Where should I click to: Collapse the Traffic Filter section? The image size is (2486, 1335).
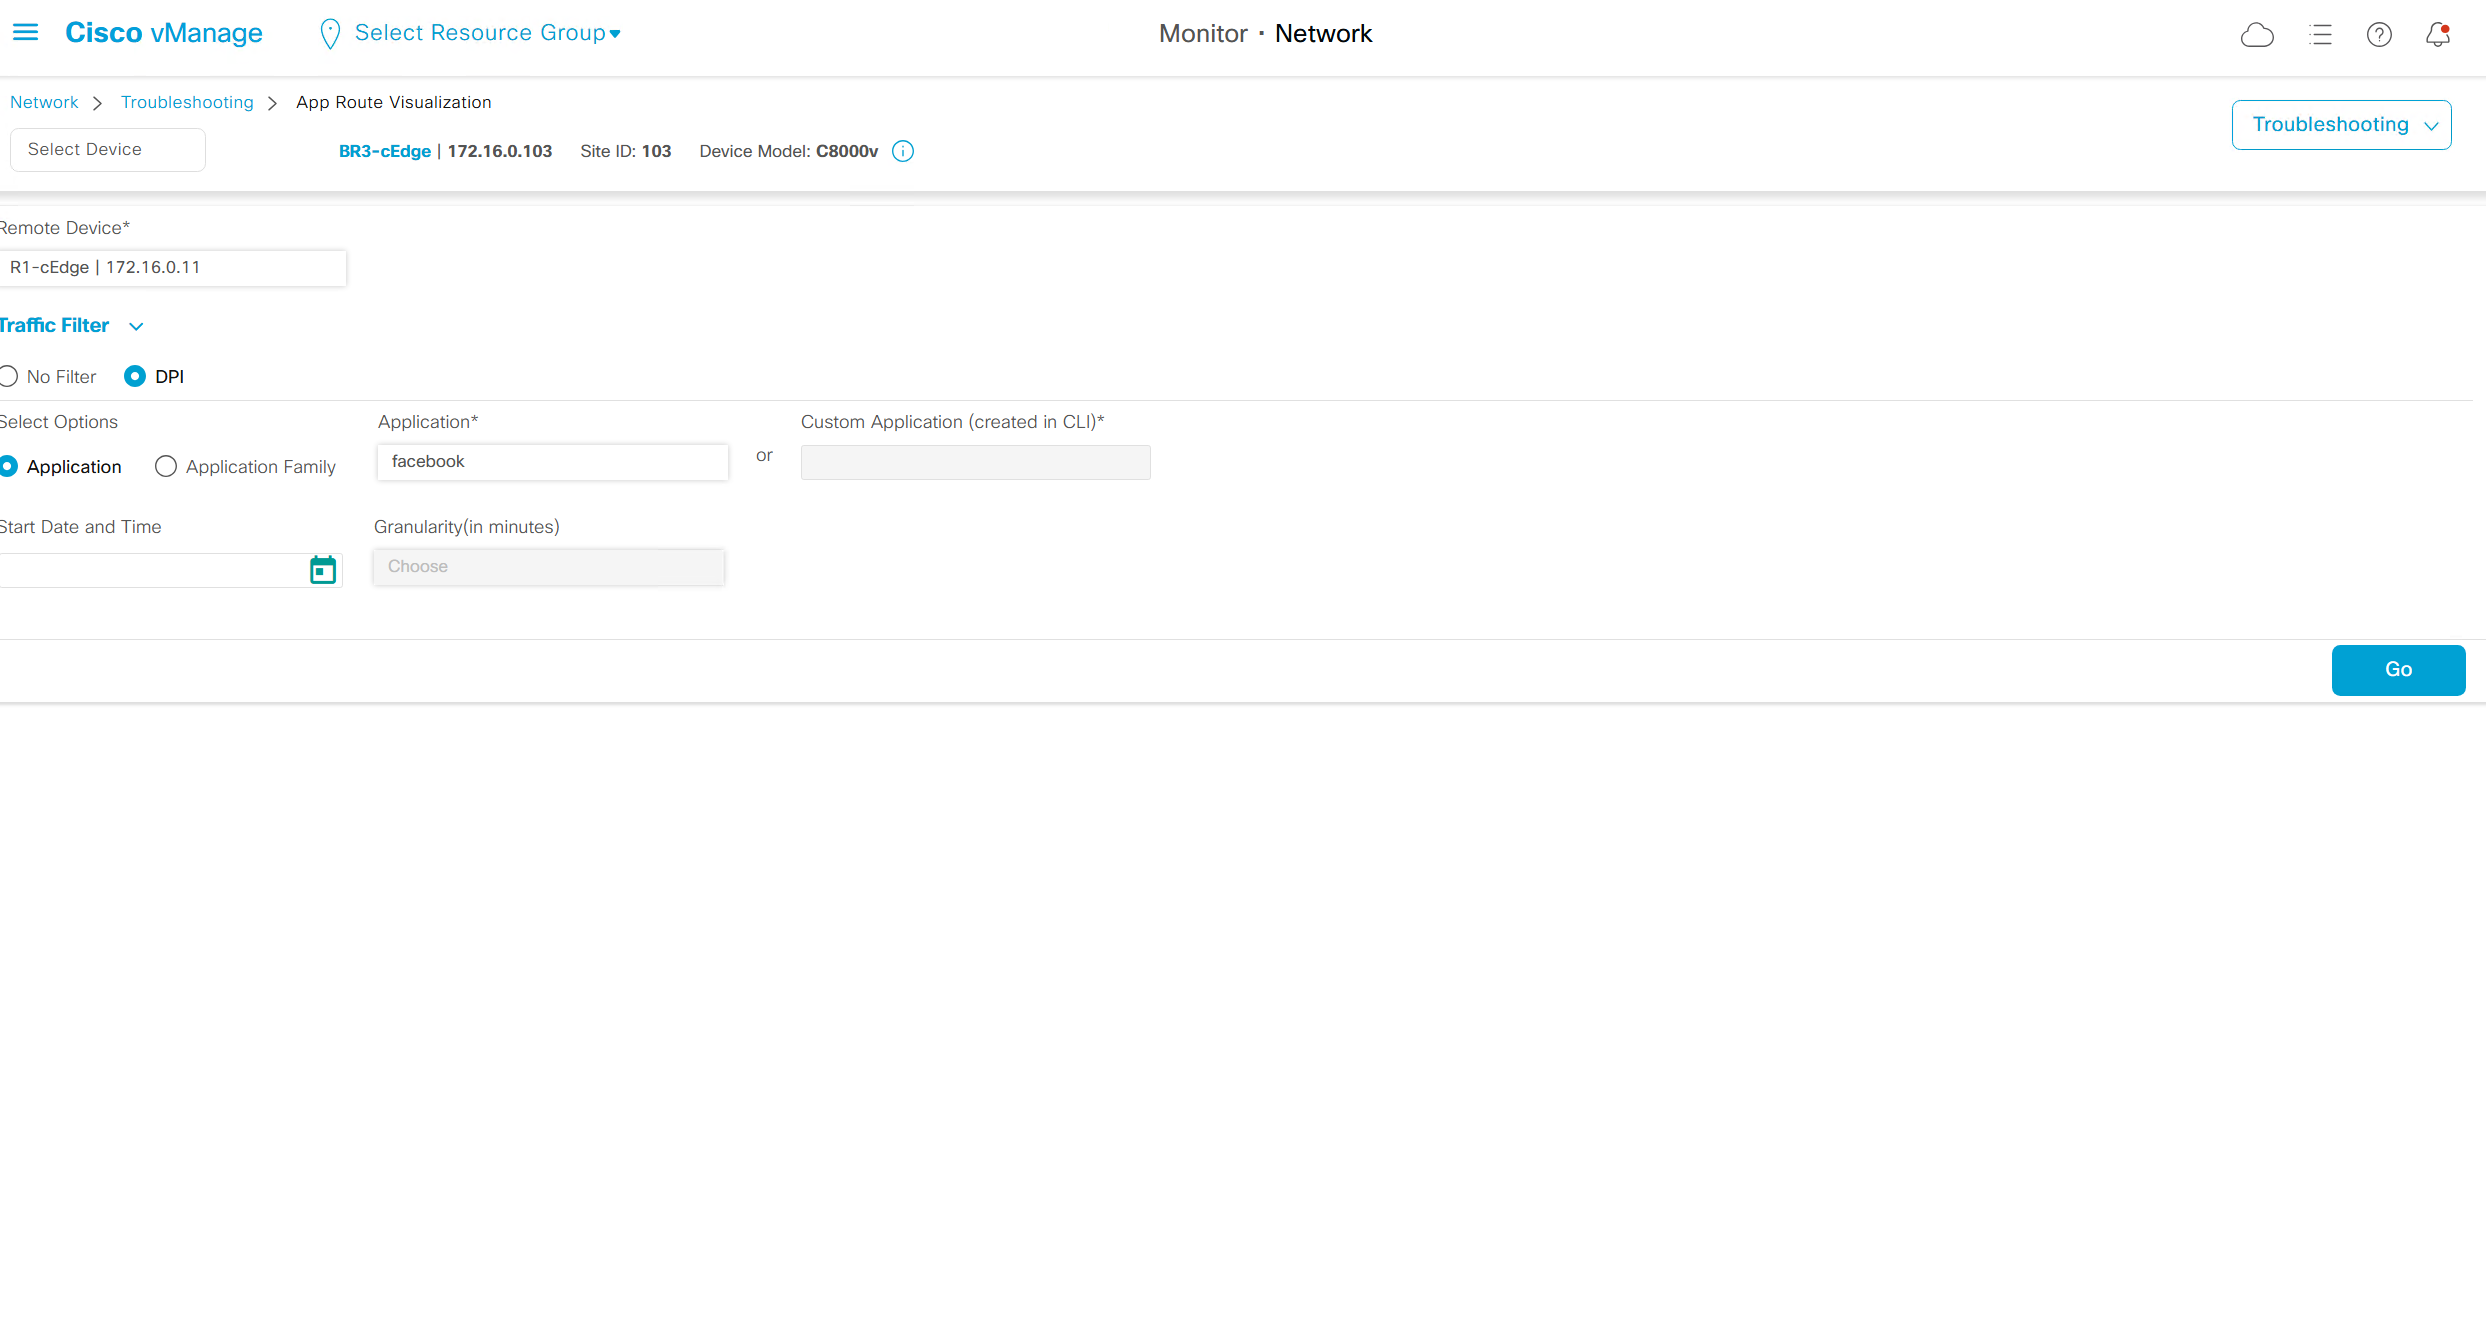136,326
